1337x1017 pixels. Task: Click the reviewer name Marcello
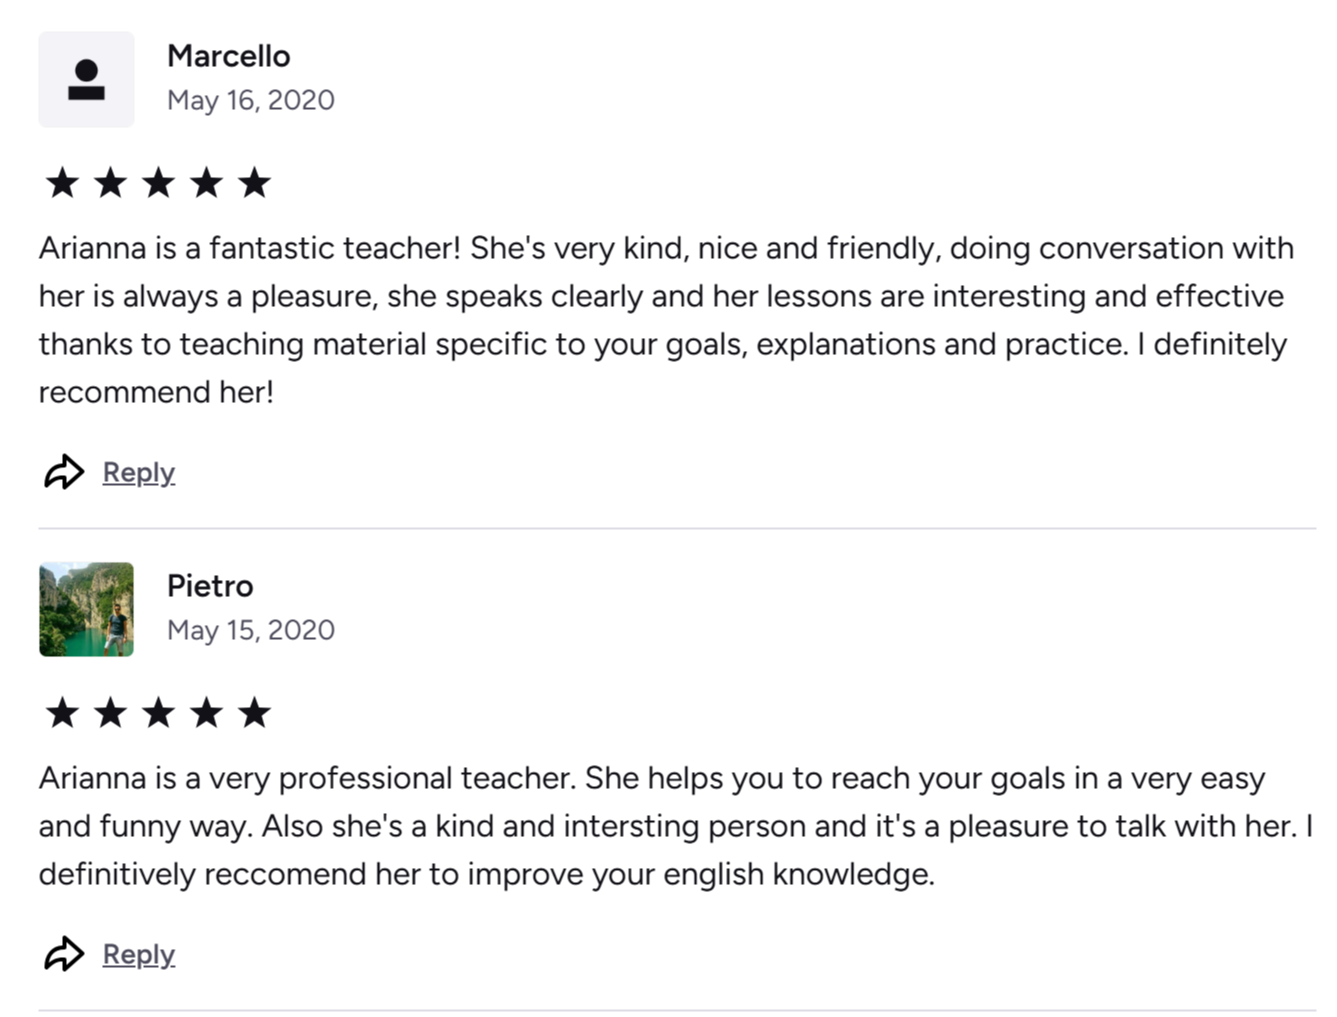[228, 56]
